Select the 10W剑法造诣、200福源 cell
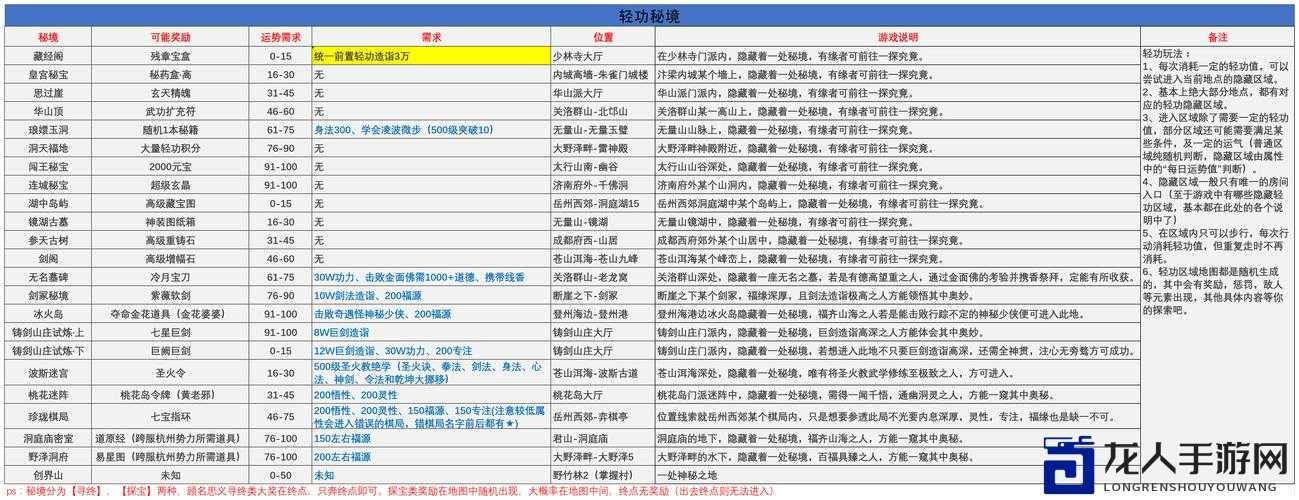This screenshot has height=500, width=1299. 431,295
